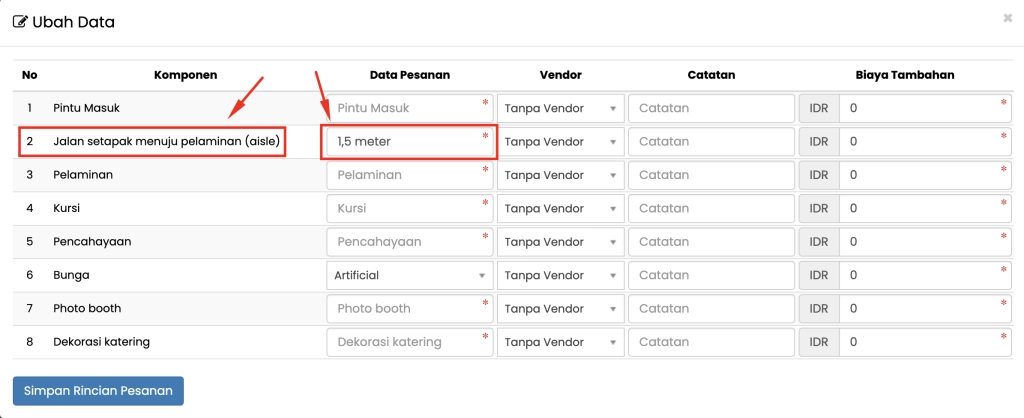Click Simpan Rincian Pesanan button

tap(98, 391)
